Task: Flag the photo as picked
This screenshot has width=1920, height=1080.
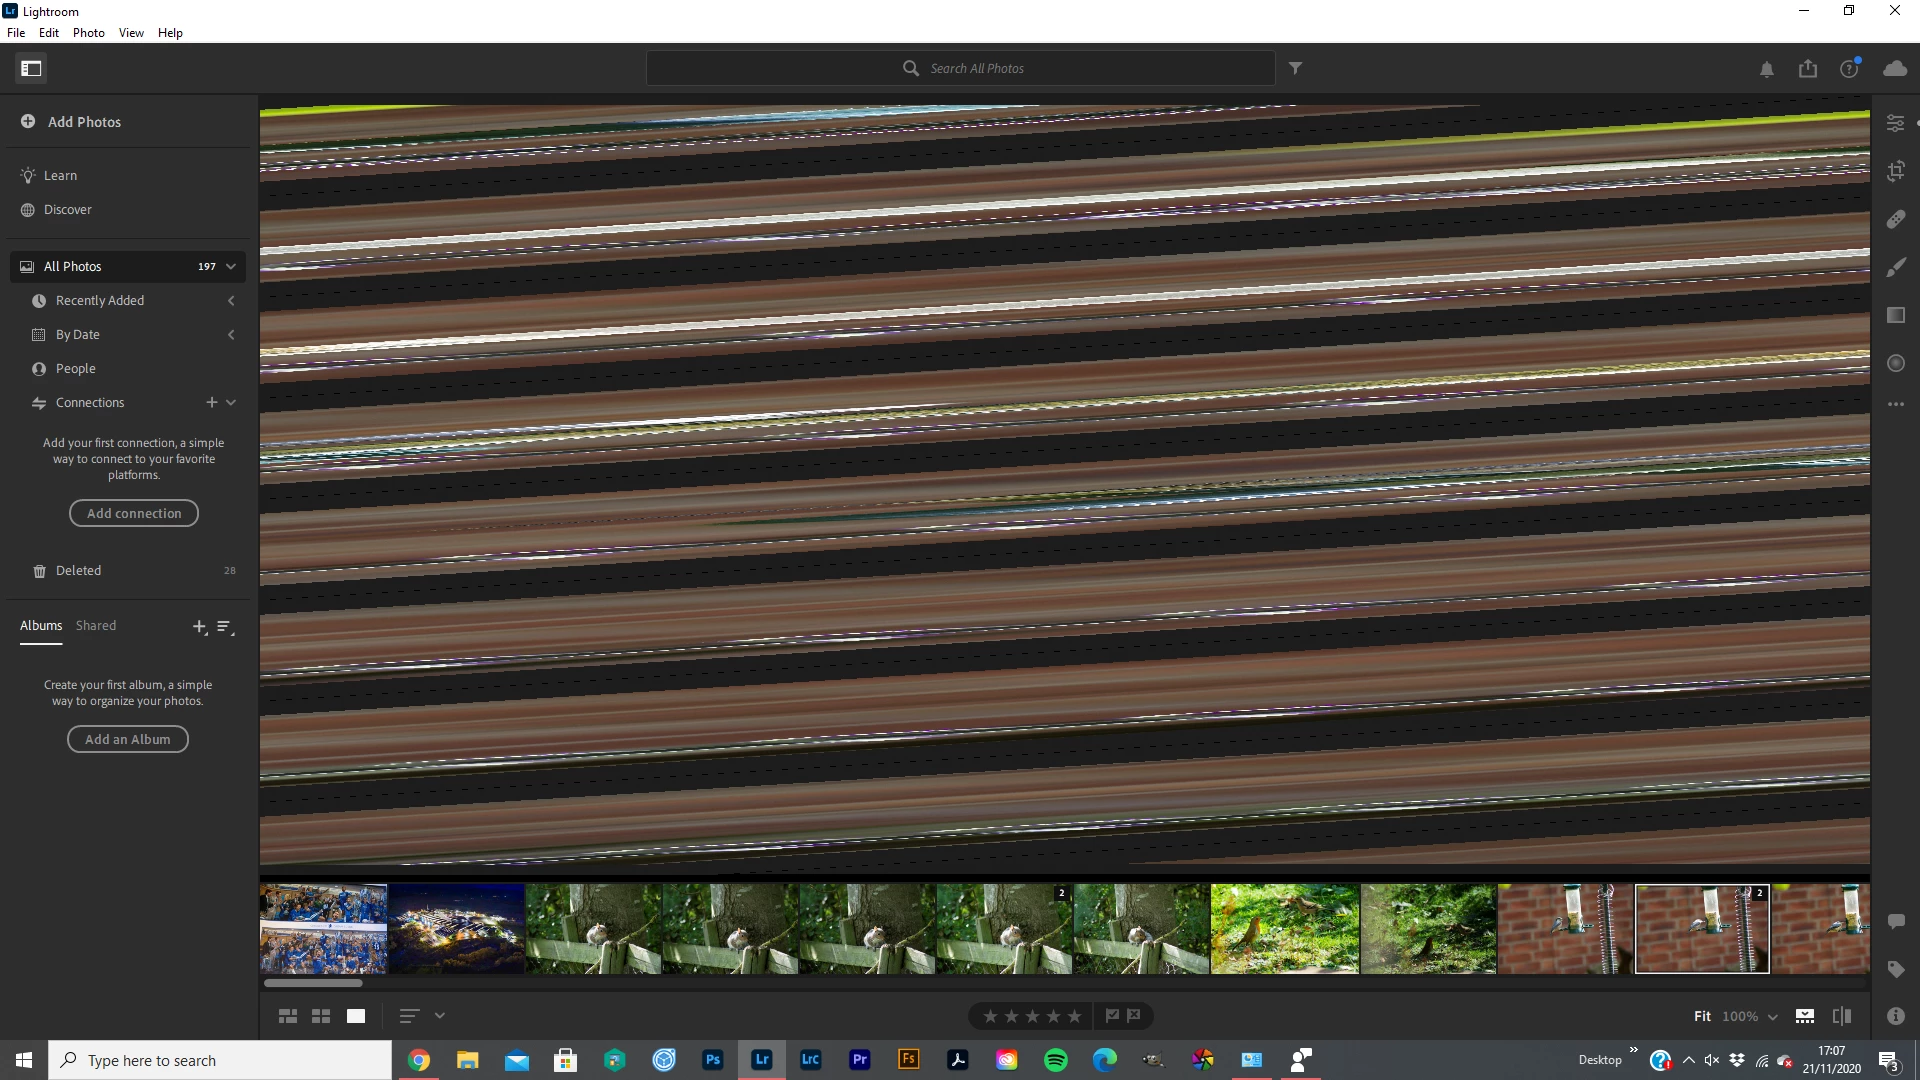Action: [x=1112, y=1016]
